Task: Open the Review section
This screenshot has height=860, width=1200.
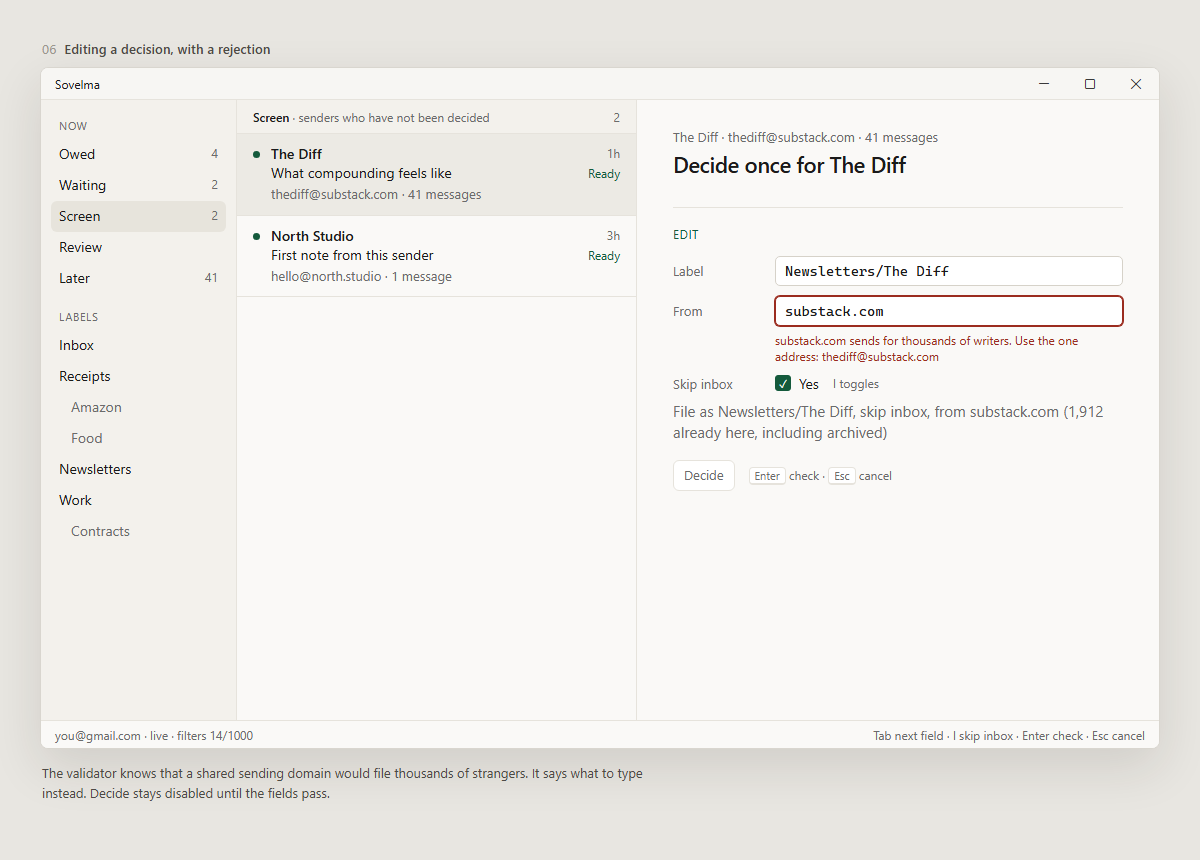Action: pyautogui.click(x=138, y=247)
